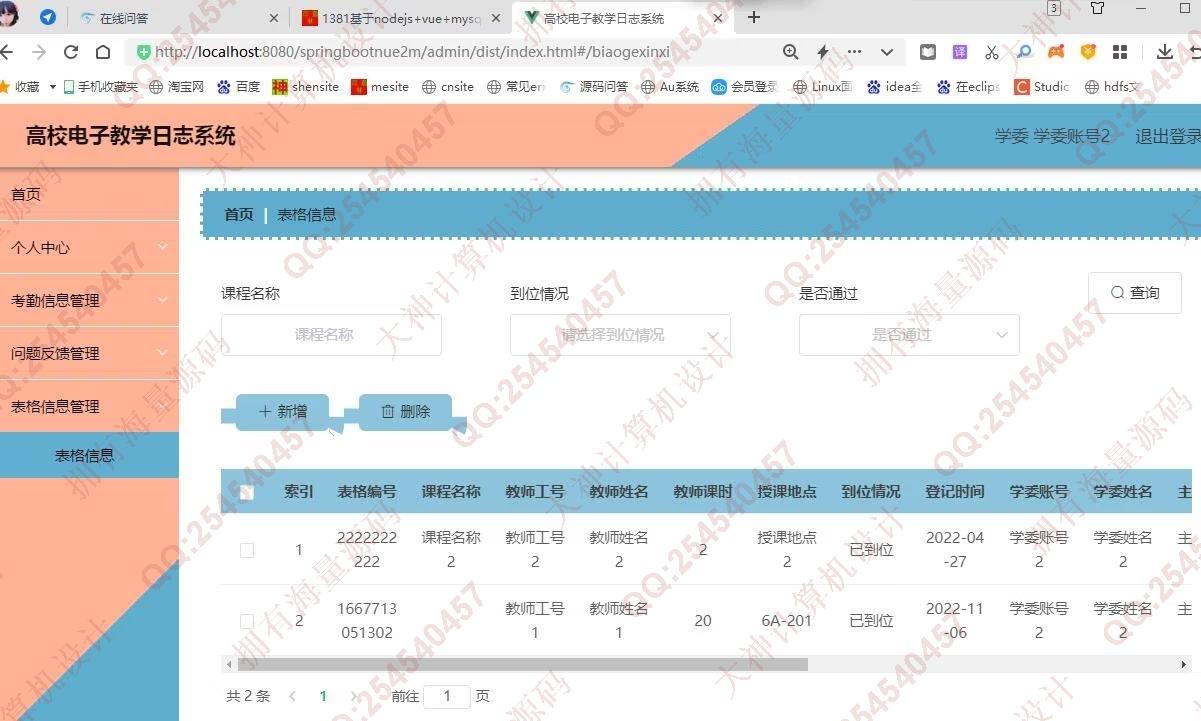The image size is (1201, 721).
Task: Click the 课程名称 search input field
Action: click(331, 335)
